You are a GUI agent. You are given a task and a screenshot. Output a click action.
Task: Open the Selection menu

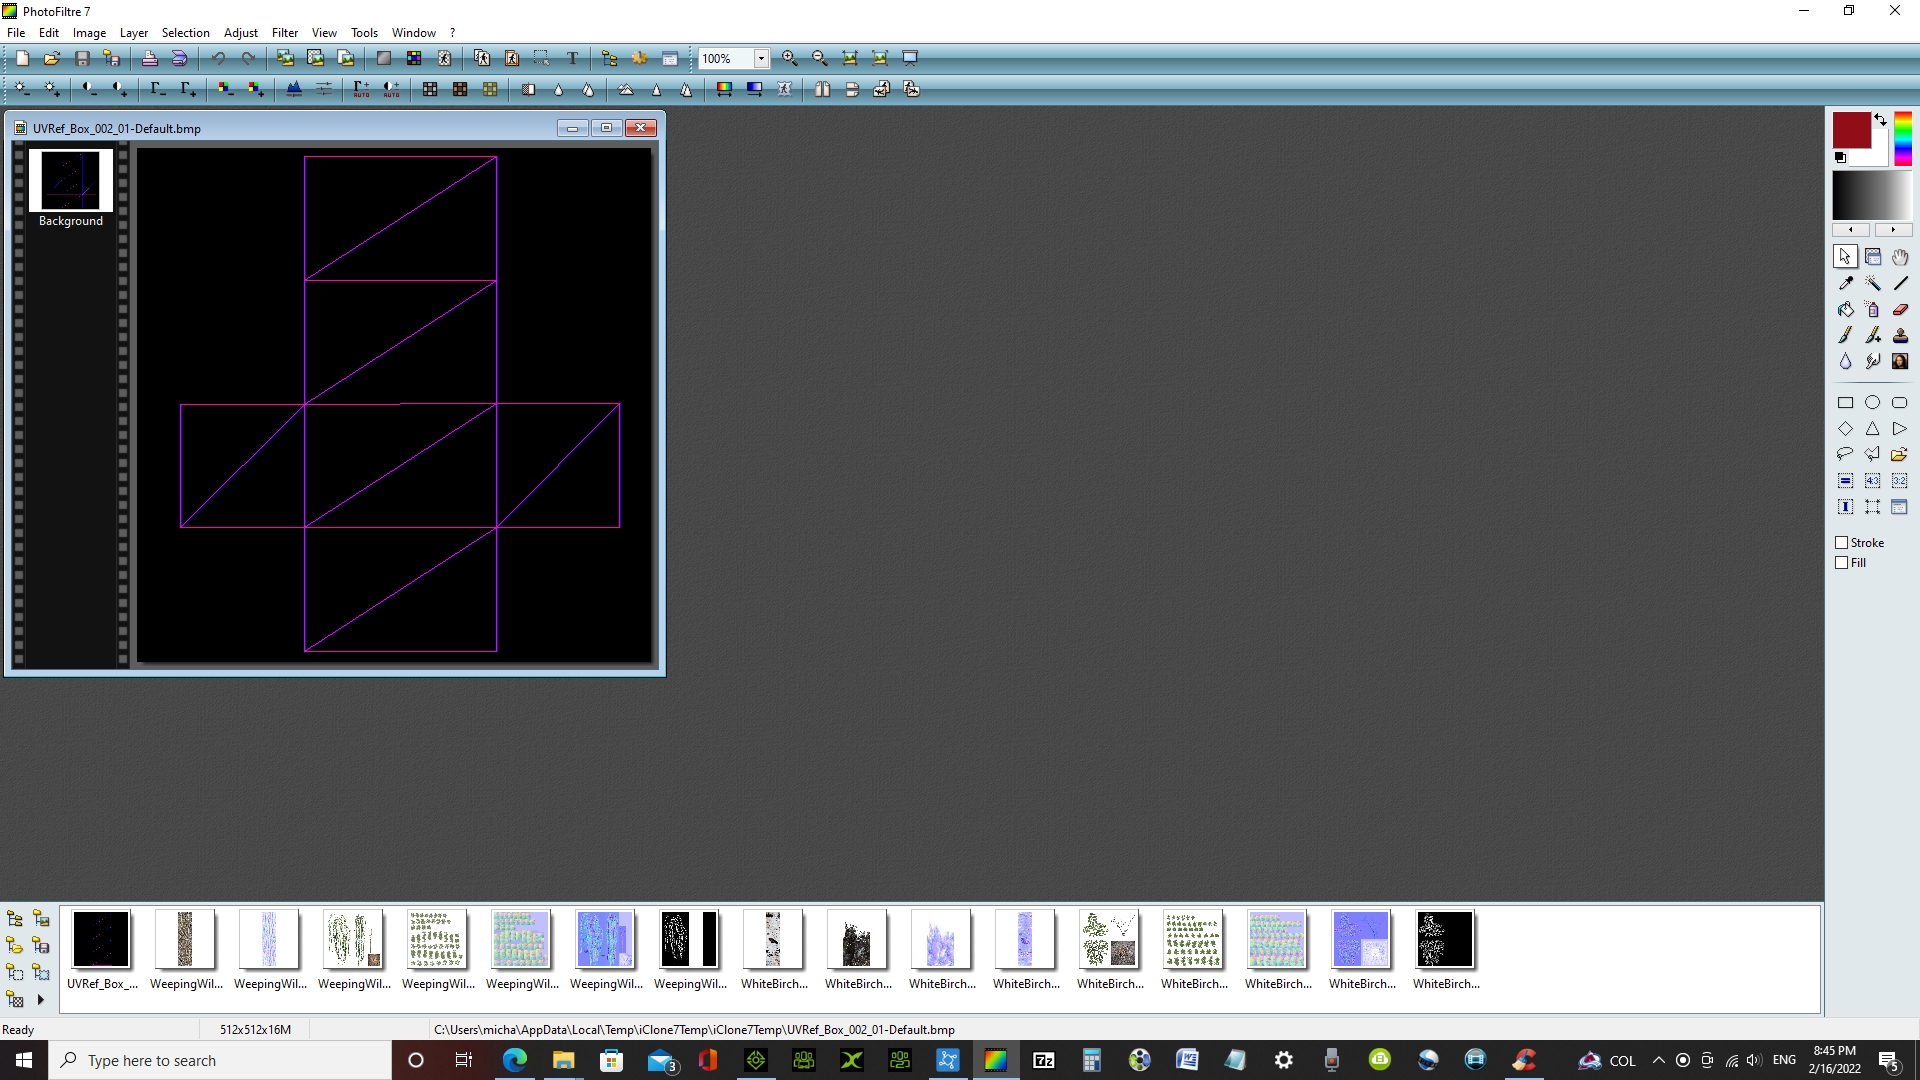pyautogui.click(x=185, y=33)
